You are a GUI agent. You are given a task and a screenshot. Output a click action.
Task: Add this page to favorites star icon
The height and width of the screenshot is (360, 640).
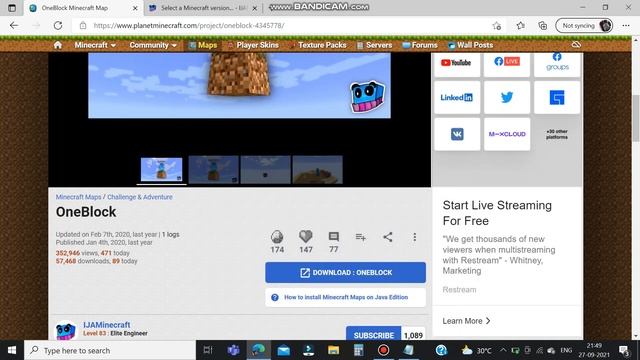[x=497, y=26]
